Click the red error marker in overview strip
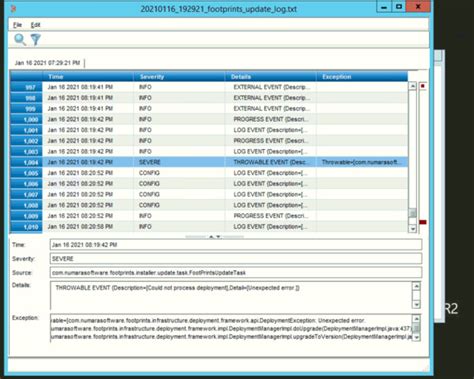This screenshot has width=474, height=379. tap(423, 222)
